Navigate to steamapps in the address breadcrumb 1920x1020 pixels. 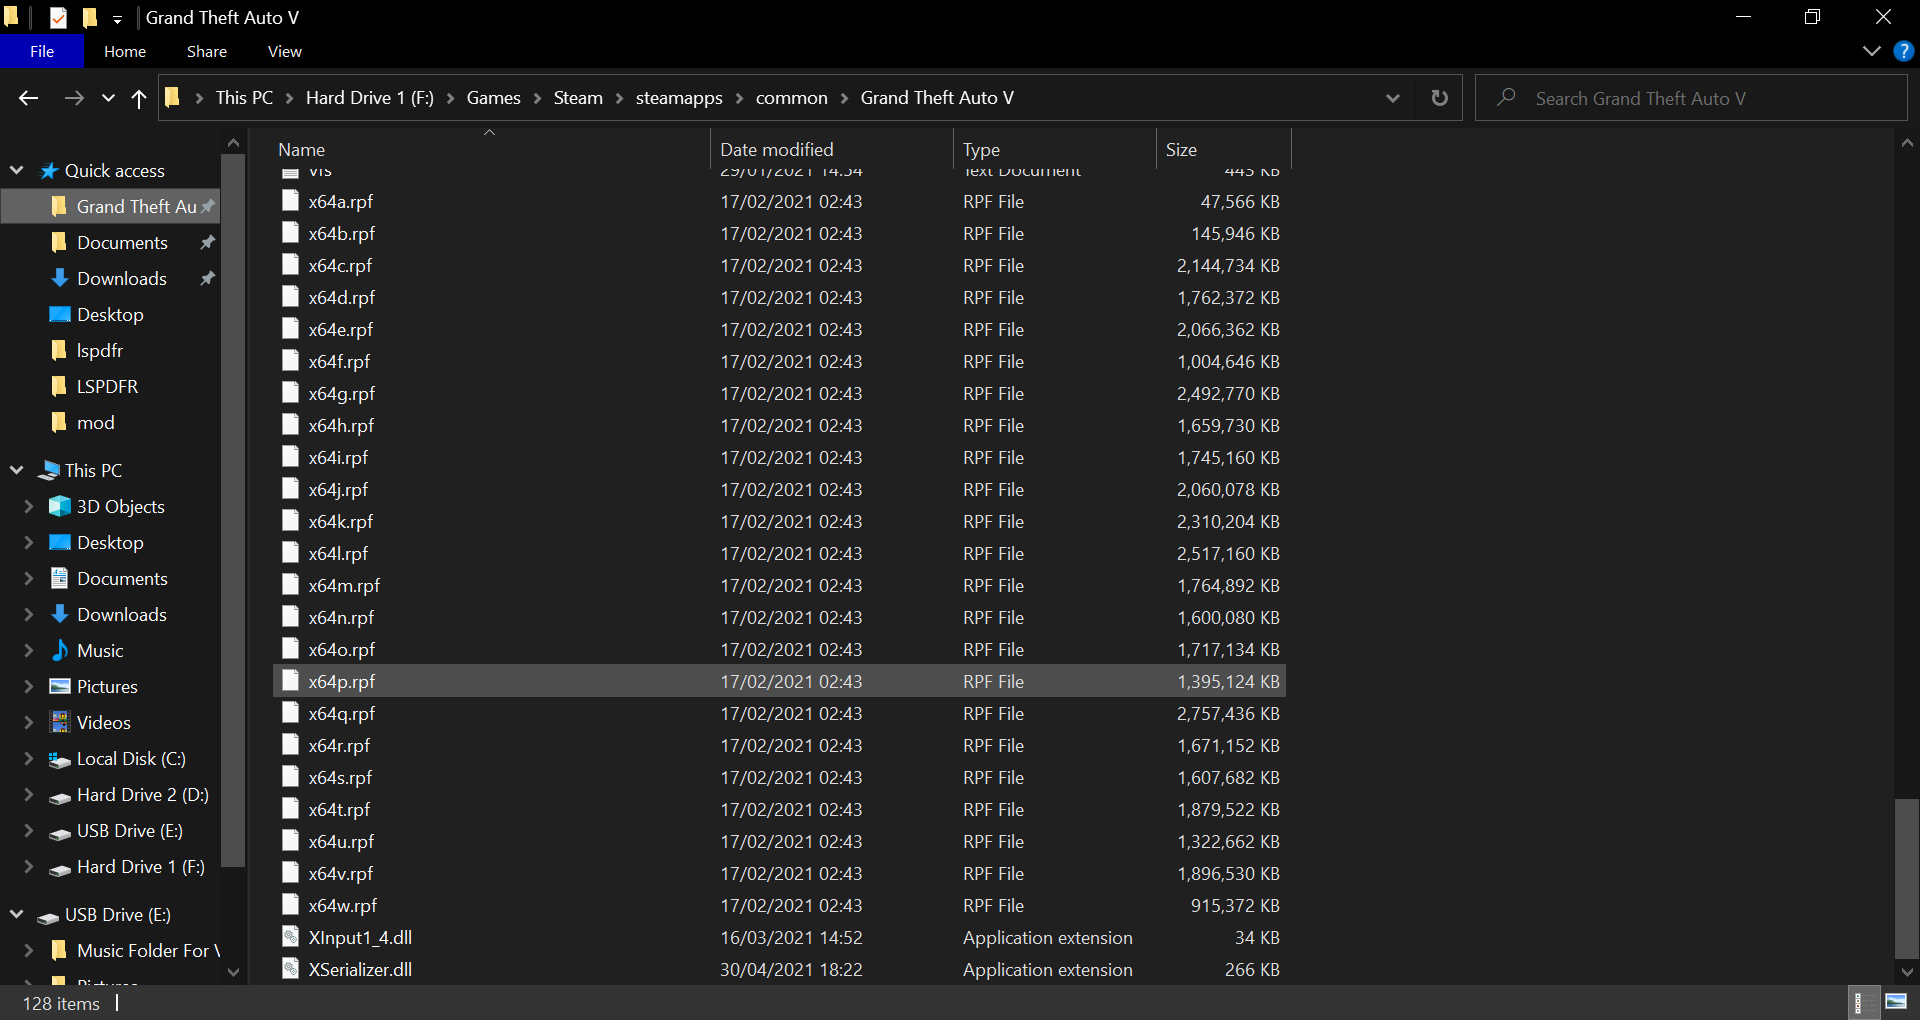point(679,98)
